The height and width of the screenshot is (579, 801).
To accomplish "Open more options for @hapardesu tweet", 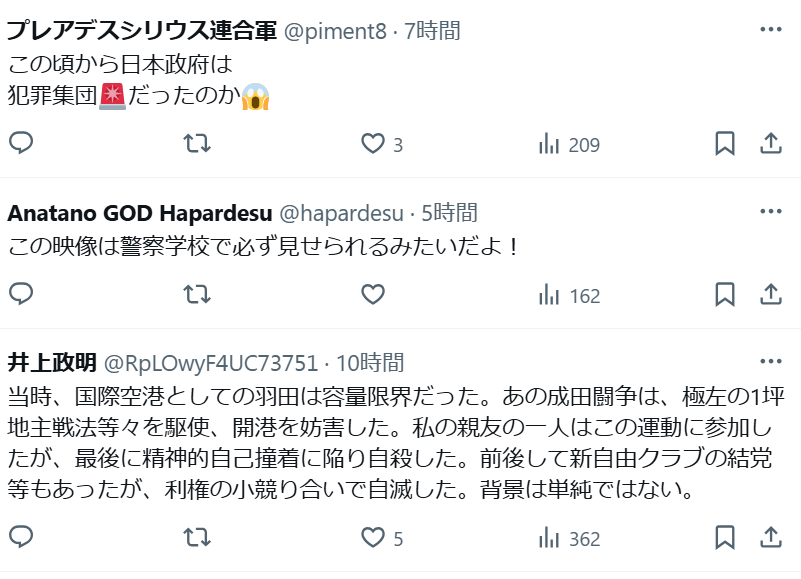I will (771, 211).
